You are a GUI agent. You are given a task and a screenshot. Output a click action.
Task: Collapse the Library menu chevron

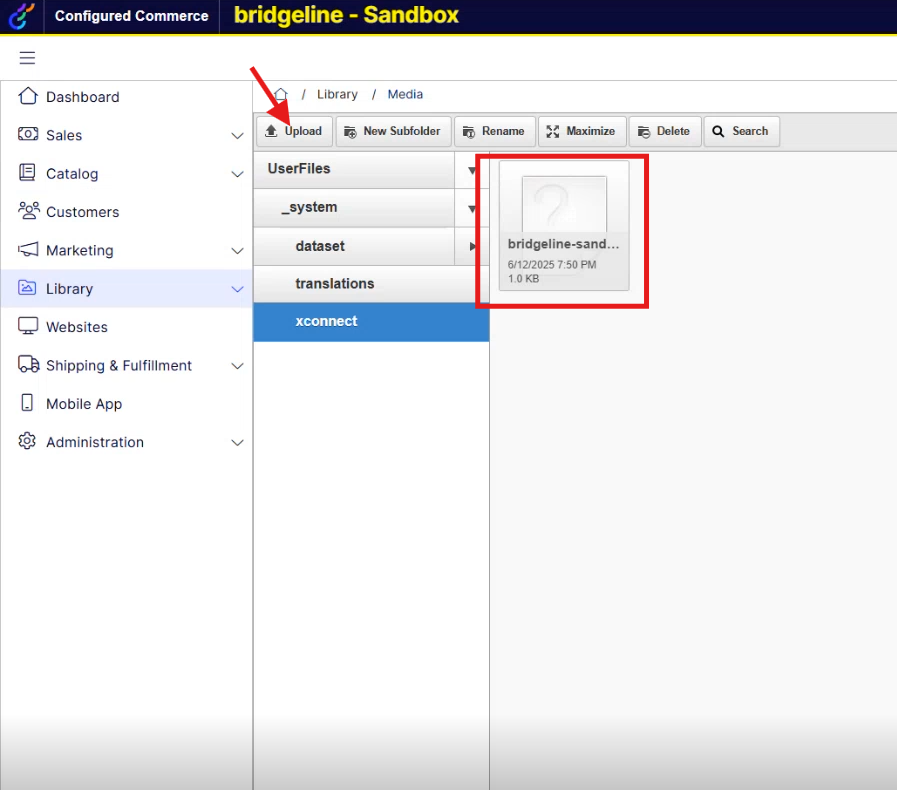[237, 289]
